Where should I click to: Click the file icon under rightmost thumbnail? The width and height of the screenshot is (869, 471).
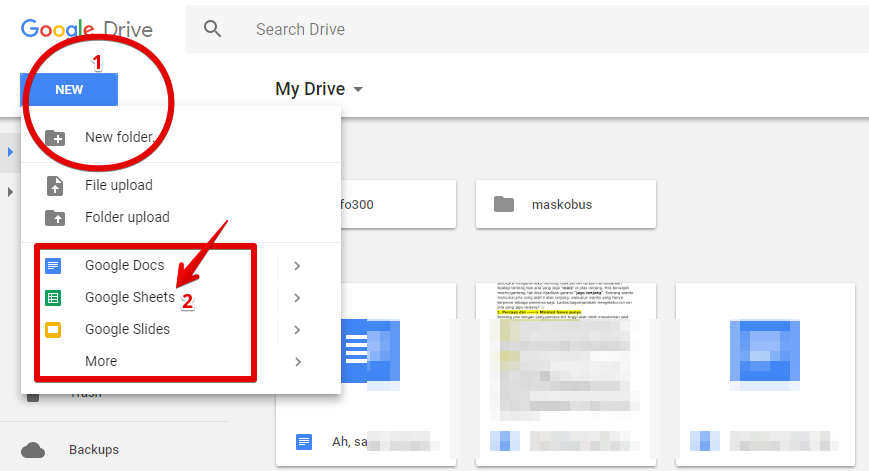(x=705, y=441)
